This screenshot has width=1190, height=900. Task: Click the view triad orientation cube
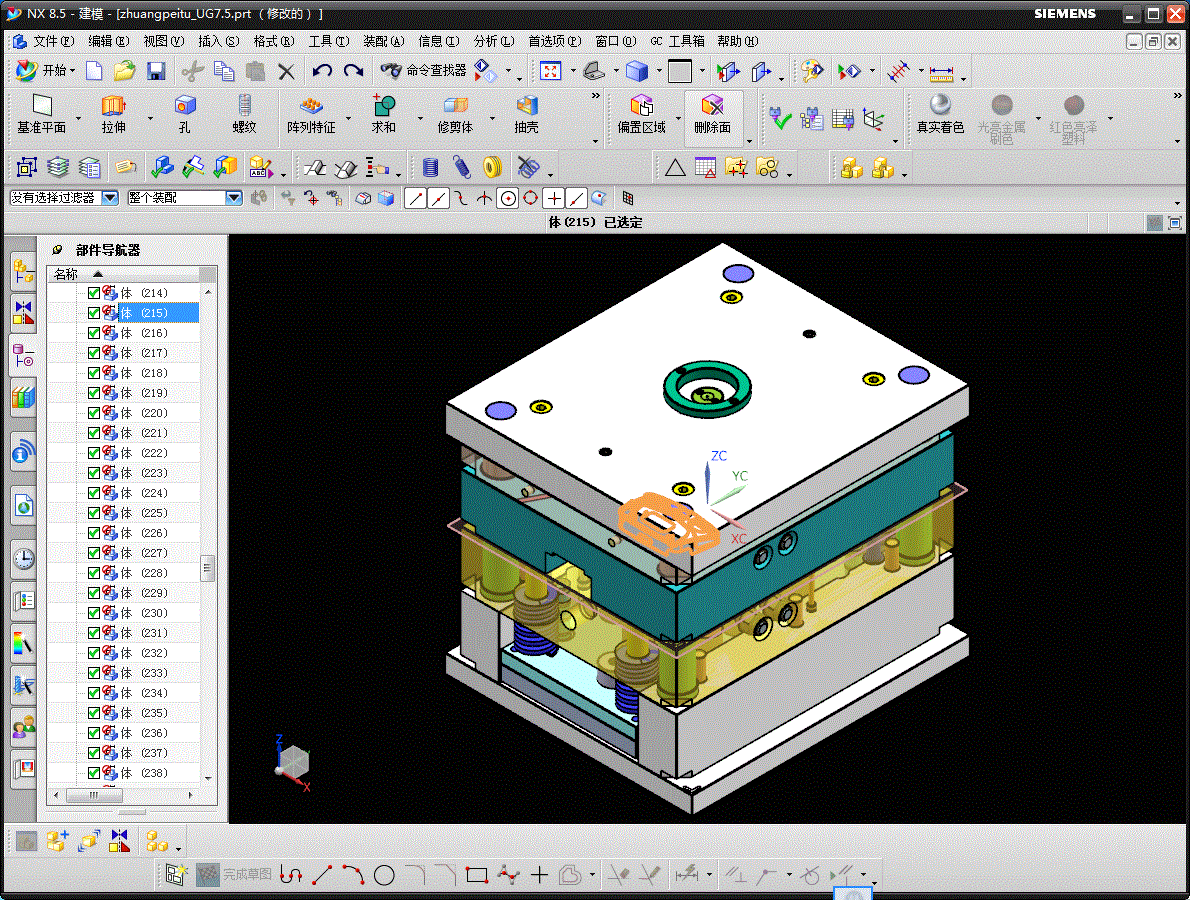click(293, 761)
